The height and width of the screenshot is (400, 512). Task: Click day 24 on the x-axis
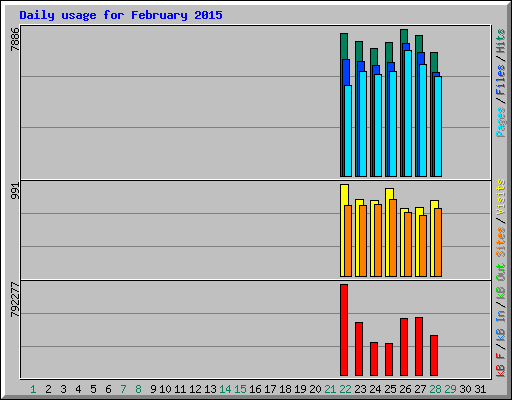(375, 389)
